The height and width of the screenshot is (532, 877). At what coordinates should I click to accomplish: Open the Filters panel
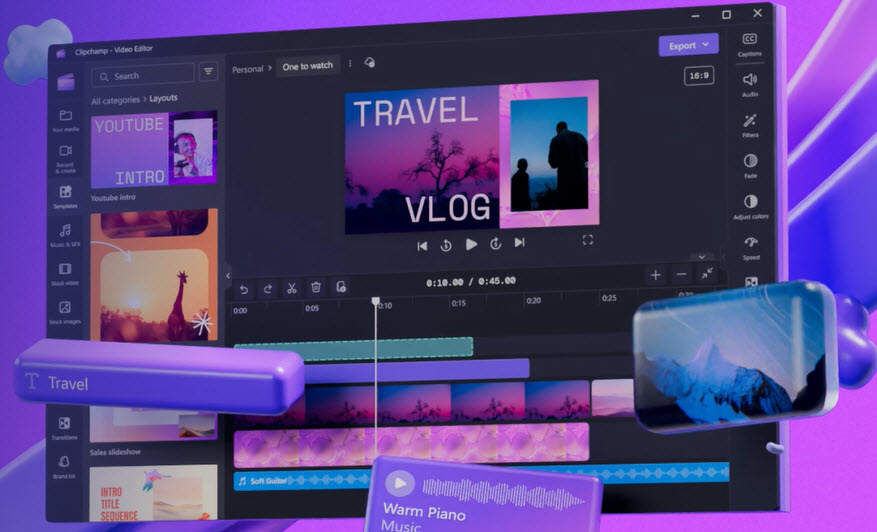pos(750,125)
